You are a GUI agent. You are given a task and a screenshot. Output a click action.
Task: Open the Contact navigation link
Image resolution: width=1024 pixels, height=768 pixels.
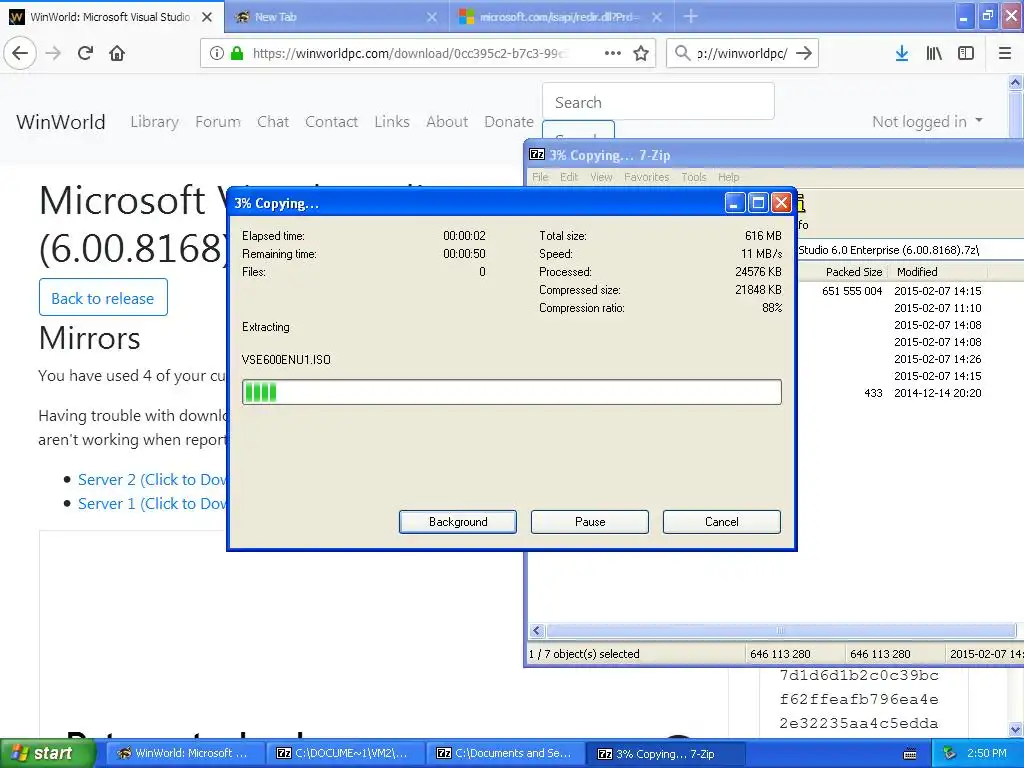331,121
